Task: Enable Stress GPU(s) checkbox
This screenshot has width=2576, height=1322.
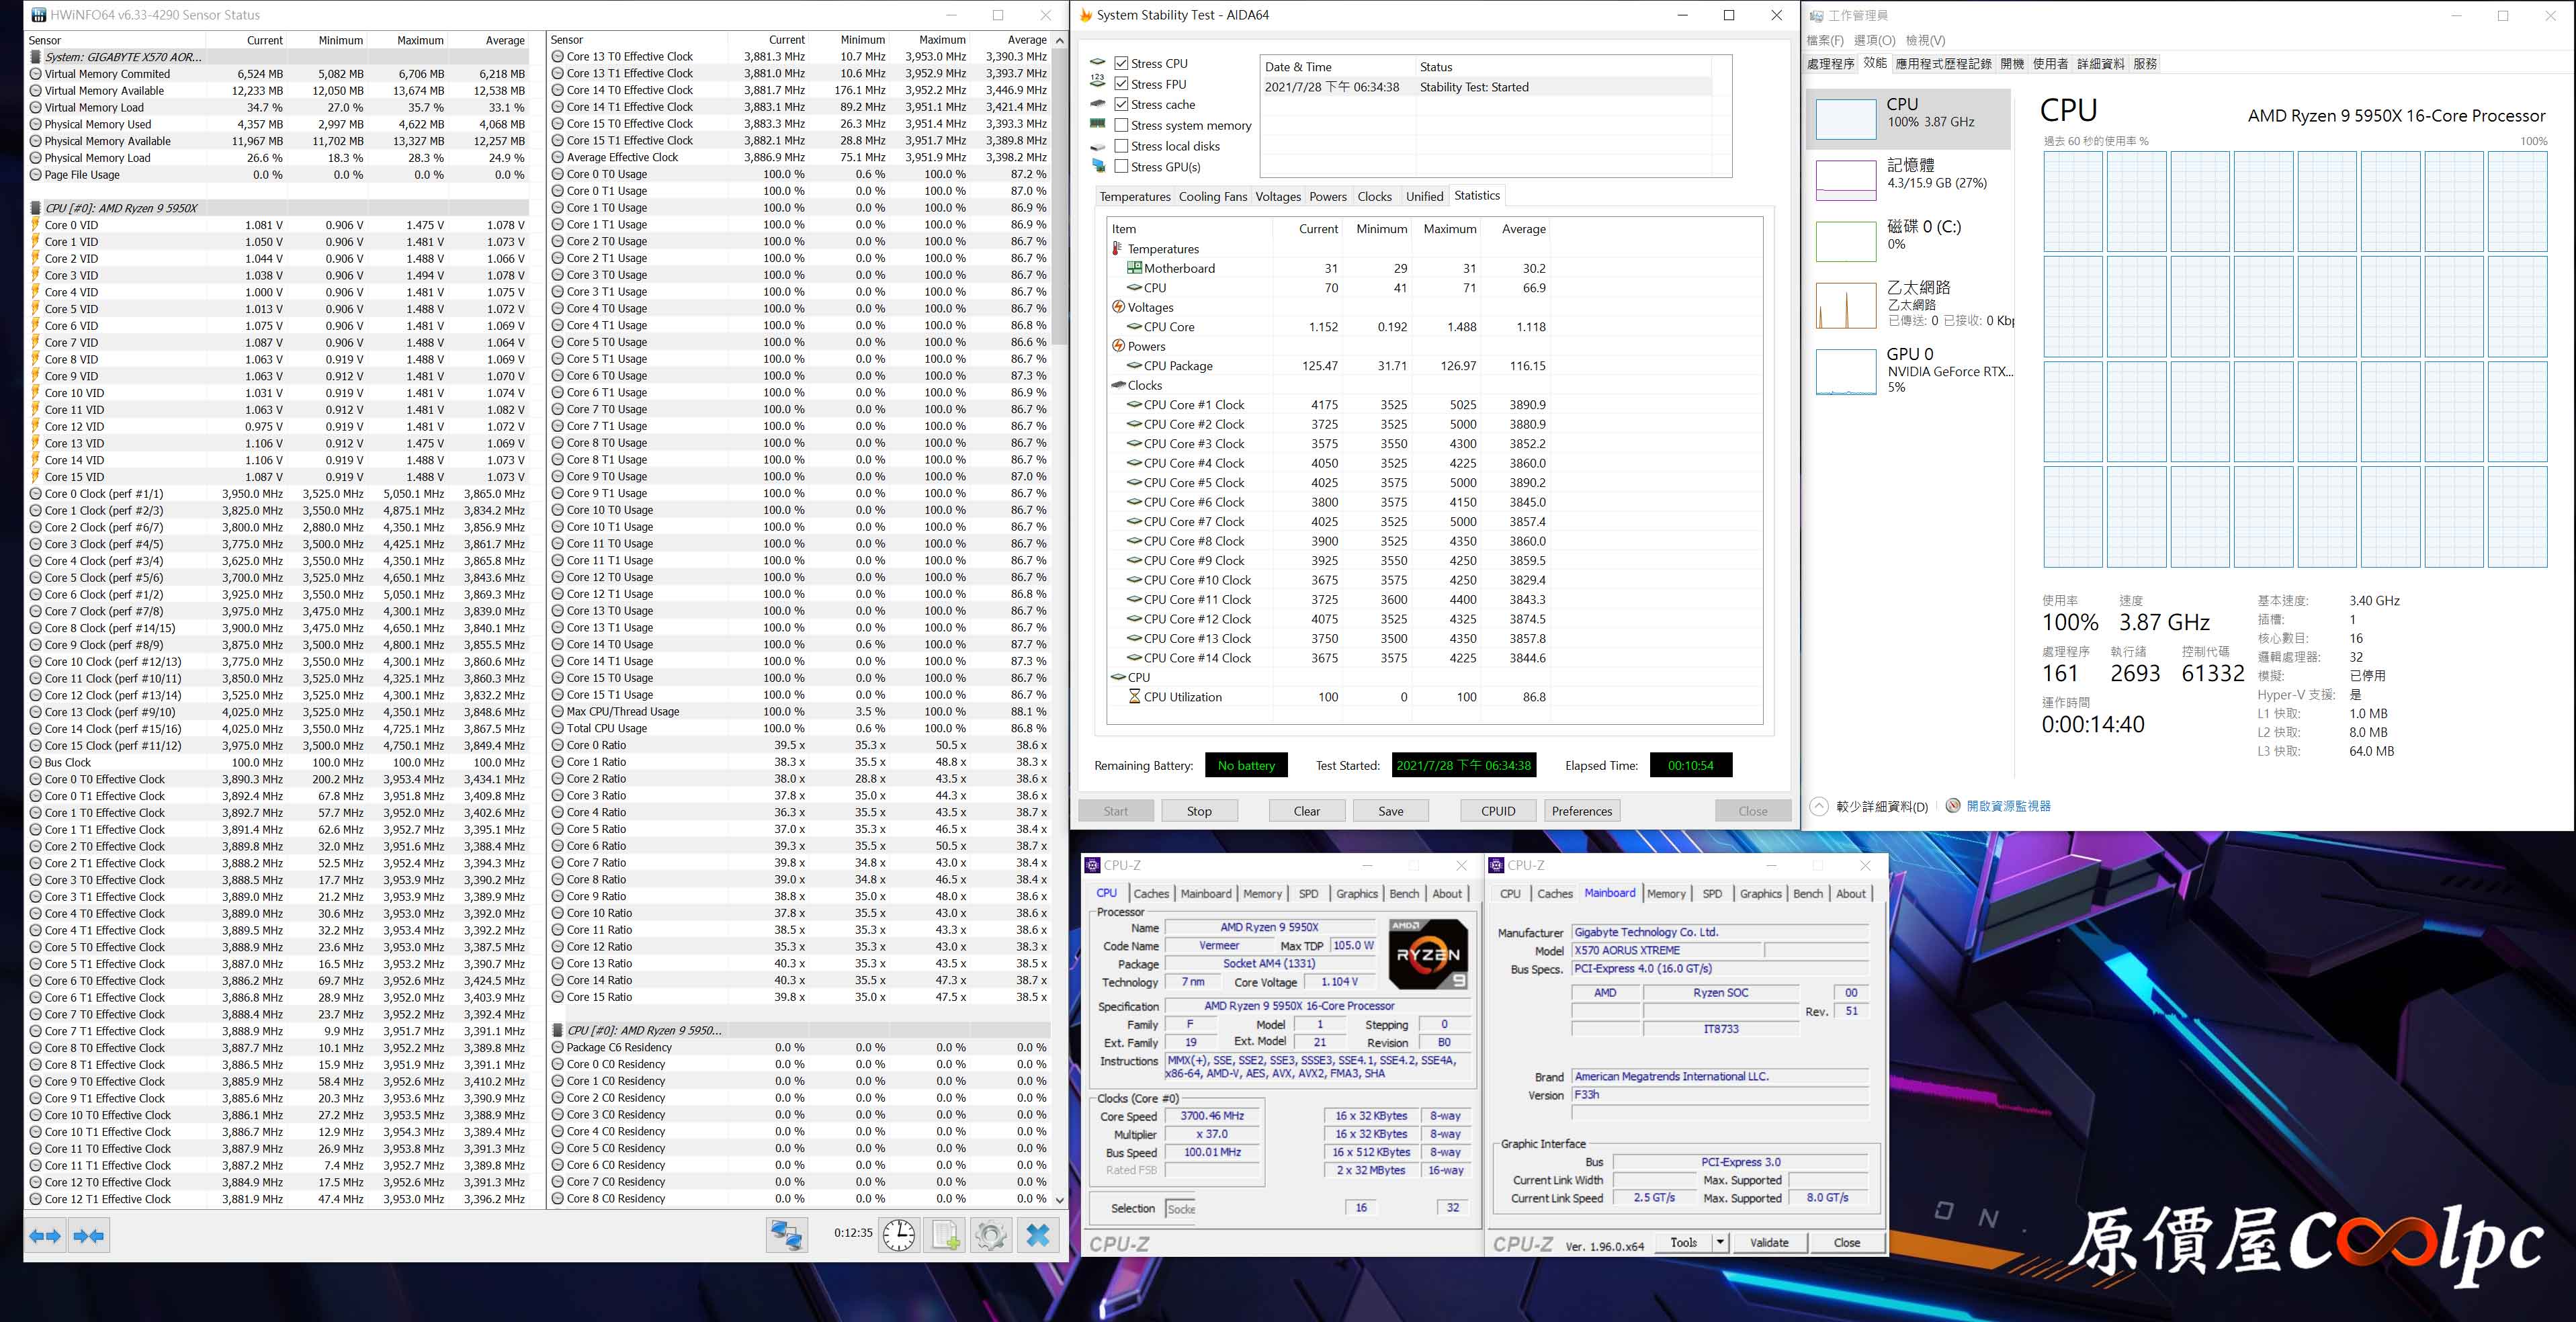Action: coord(1121,167)
